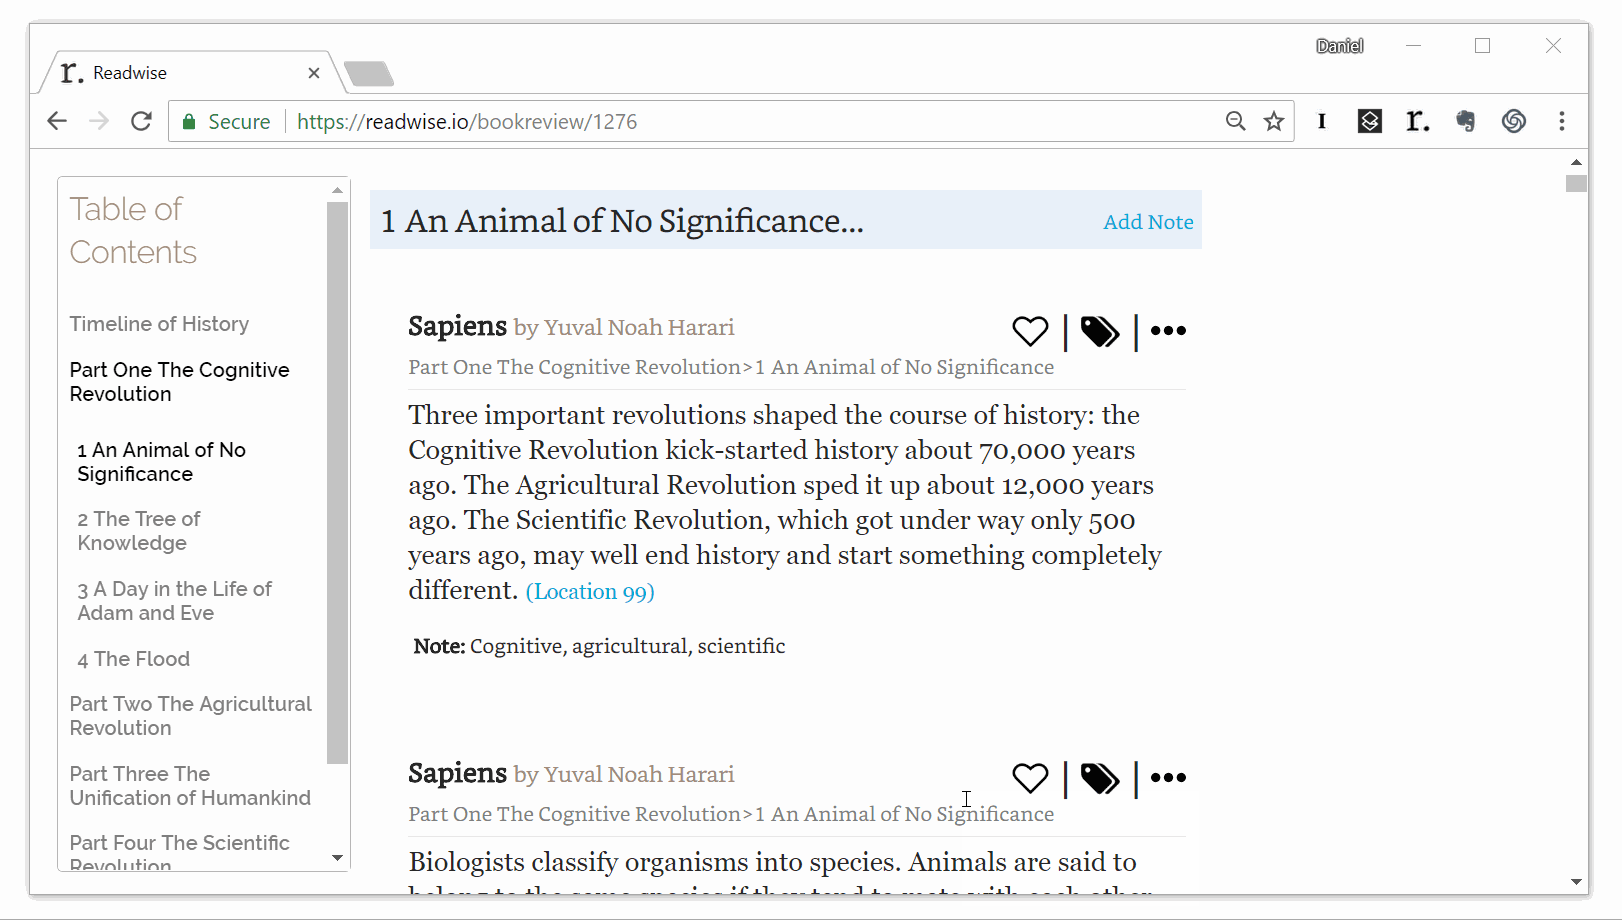Reload the Readwise page

click(x=141, y=121)
